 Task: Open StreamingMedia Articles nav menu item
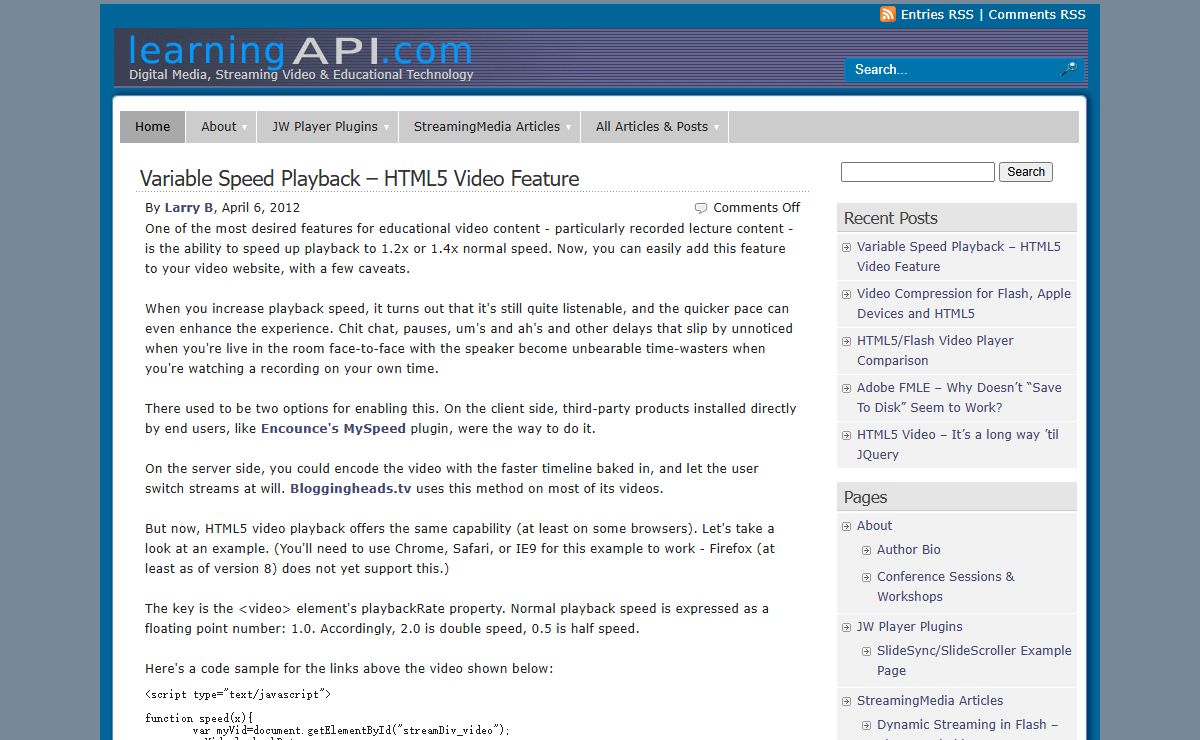[487, 127]
